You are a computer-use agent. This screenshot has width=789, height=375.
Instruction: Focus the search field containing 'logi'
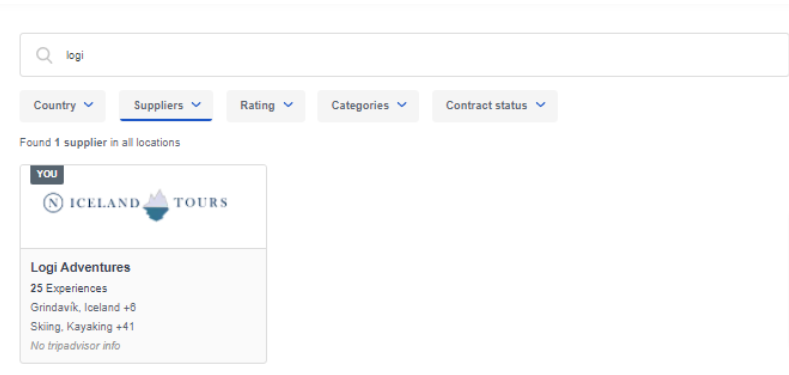click(x=404, y=55)
